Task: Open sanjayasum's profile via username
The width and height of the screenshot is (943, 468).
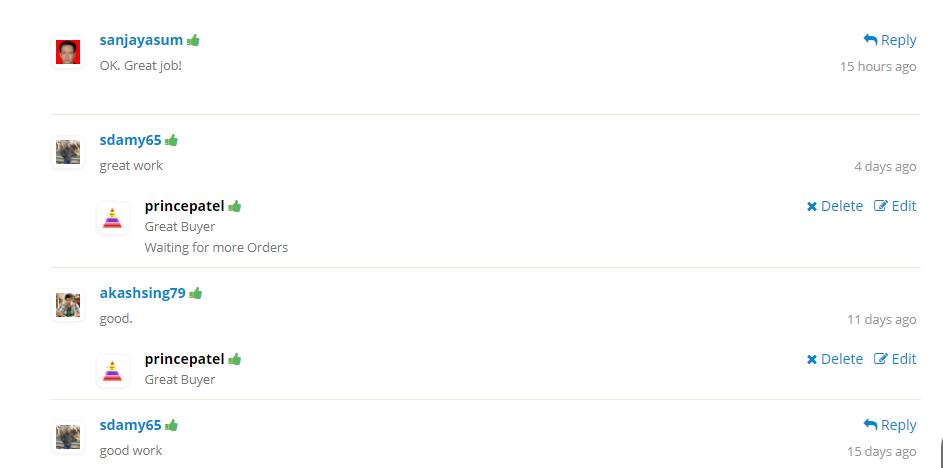Action: pyautogui.click(x=141, y=40)
